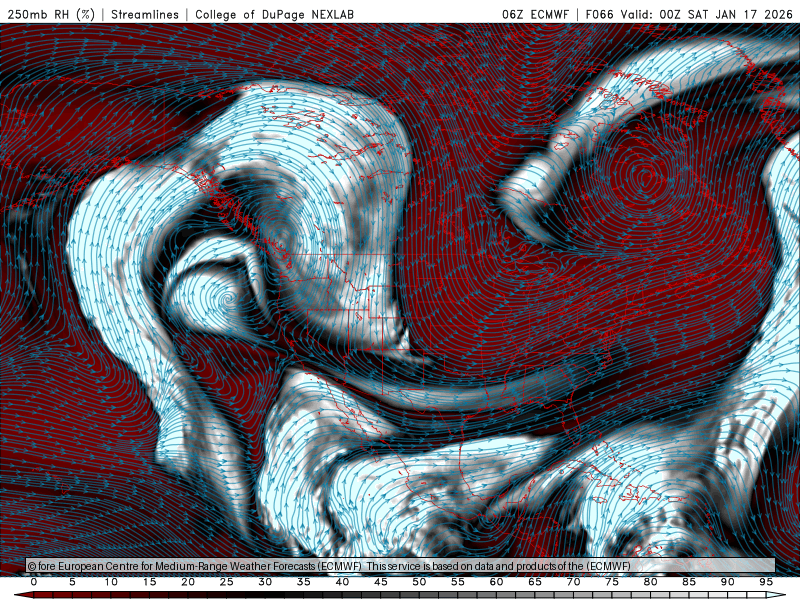Click the '10' label on color scale
The height and width of the screenshot is (600, 800).
(x=111, y=582)
